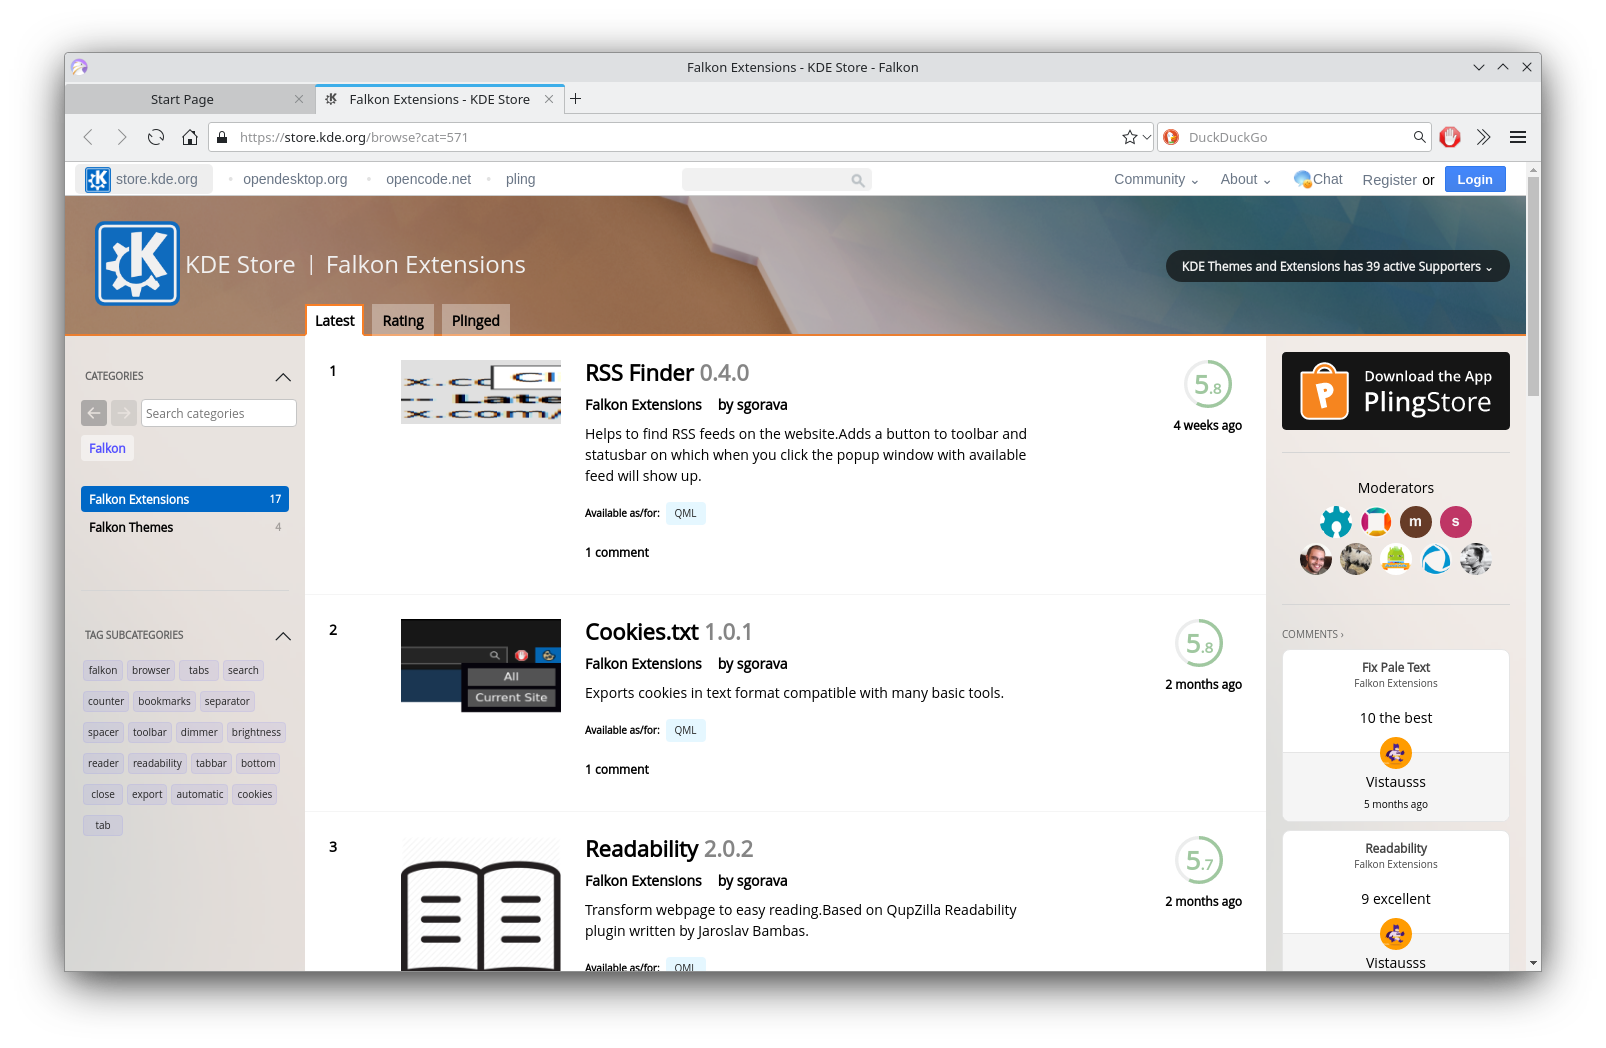1606x1048 pixels.
Task: Open the Cookies.txt thumbnail
Action: click(481, 665)
